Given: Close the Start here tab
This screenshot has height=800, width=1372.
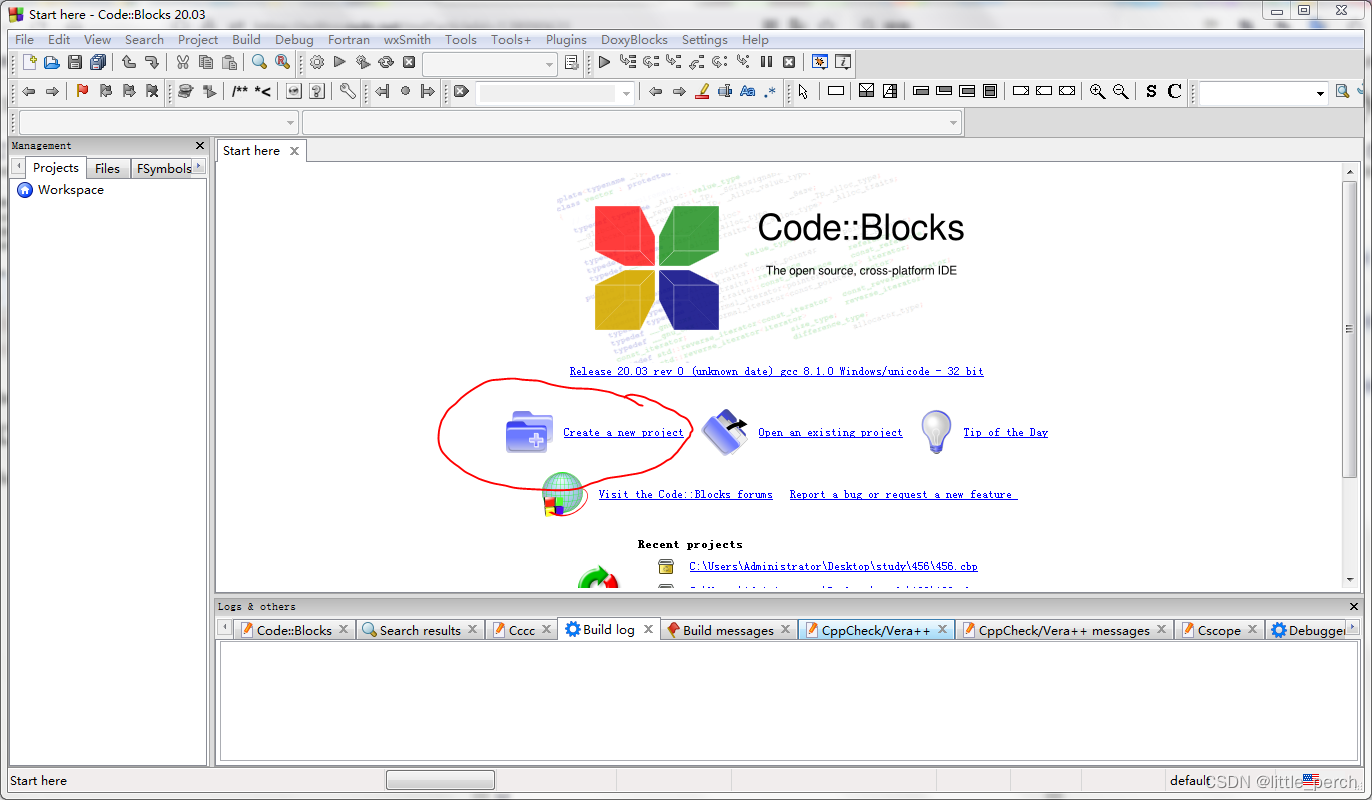Looking at the screenshot, I should 294,151.
